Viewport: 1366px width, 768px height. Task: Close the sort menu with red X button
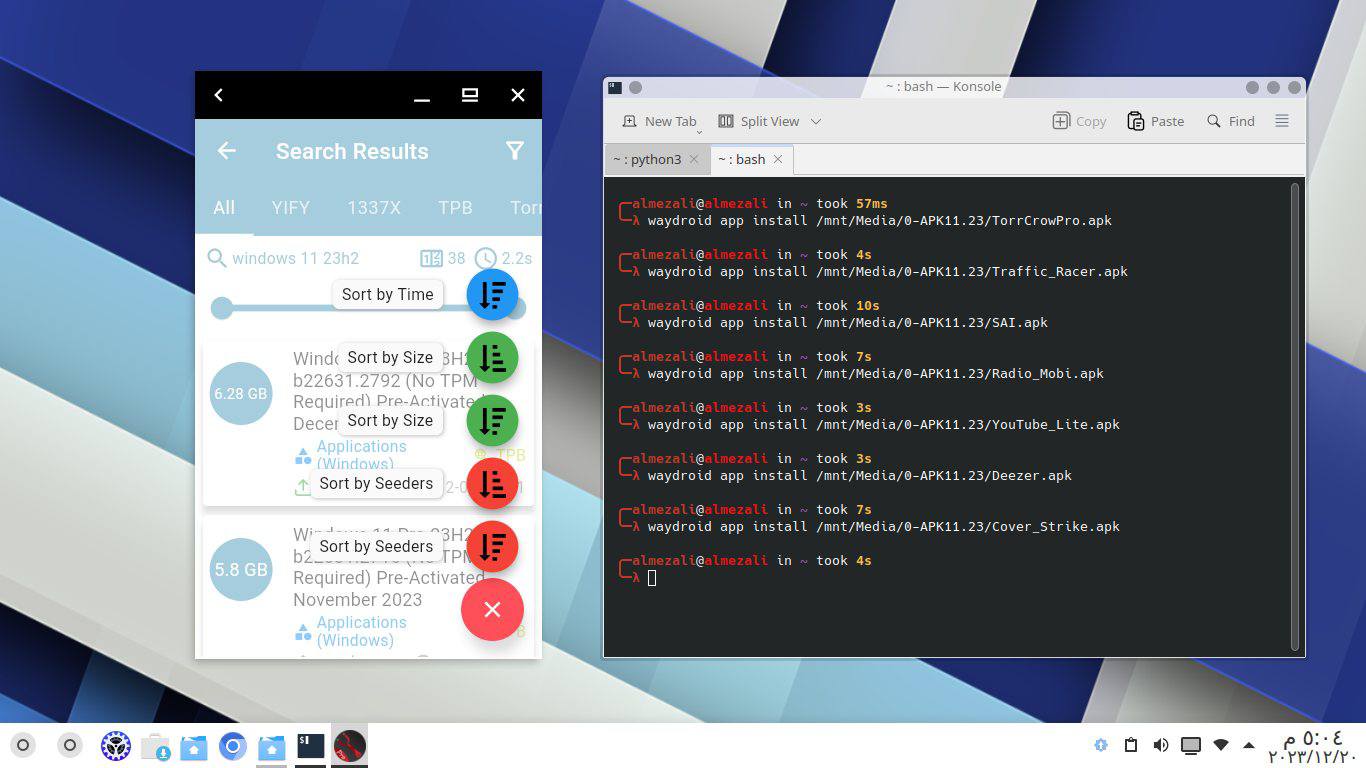click(492, 609)
